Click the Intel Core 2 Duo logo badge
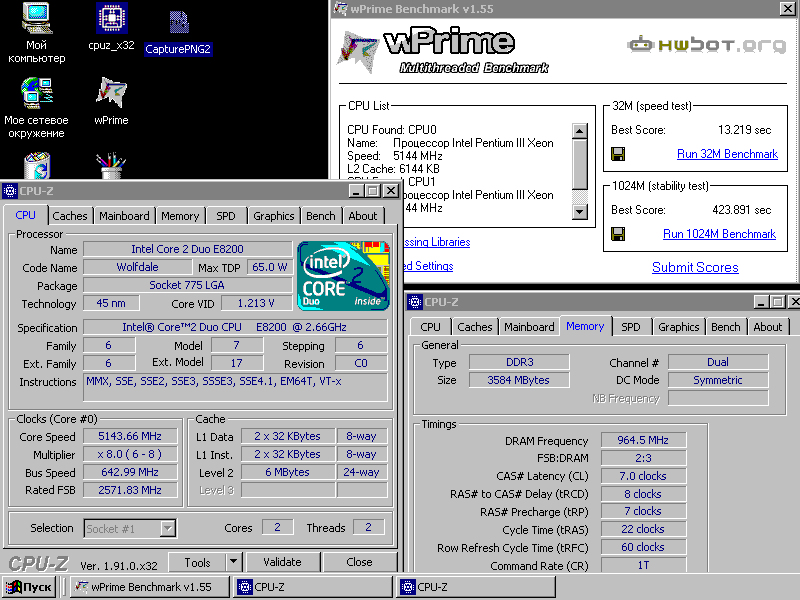 [343, 276]
